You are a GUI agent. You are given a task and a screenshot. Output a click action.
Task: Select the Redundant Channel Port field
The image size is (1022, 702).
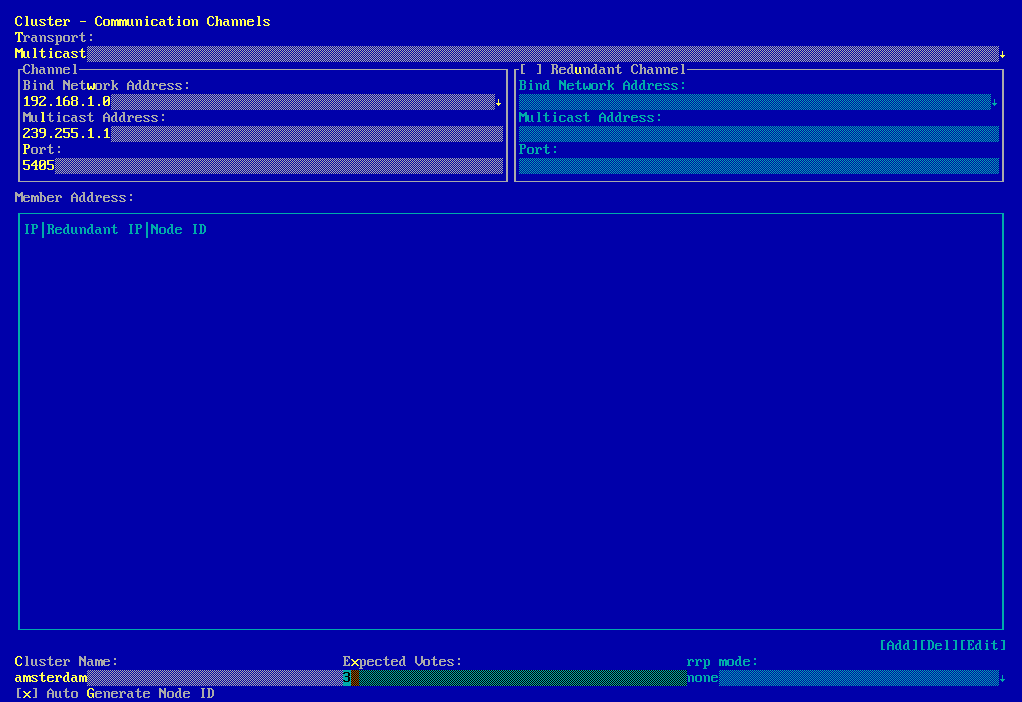point(758,166)
